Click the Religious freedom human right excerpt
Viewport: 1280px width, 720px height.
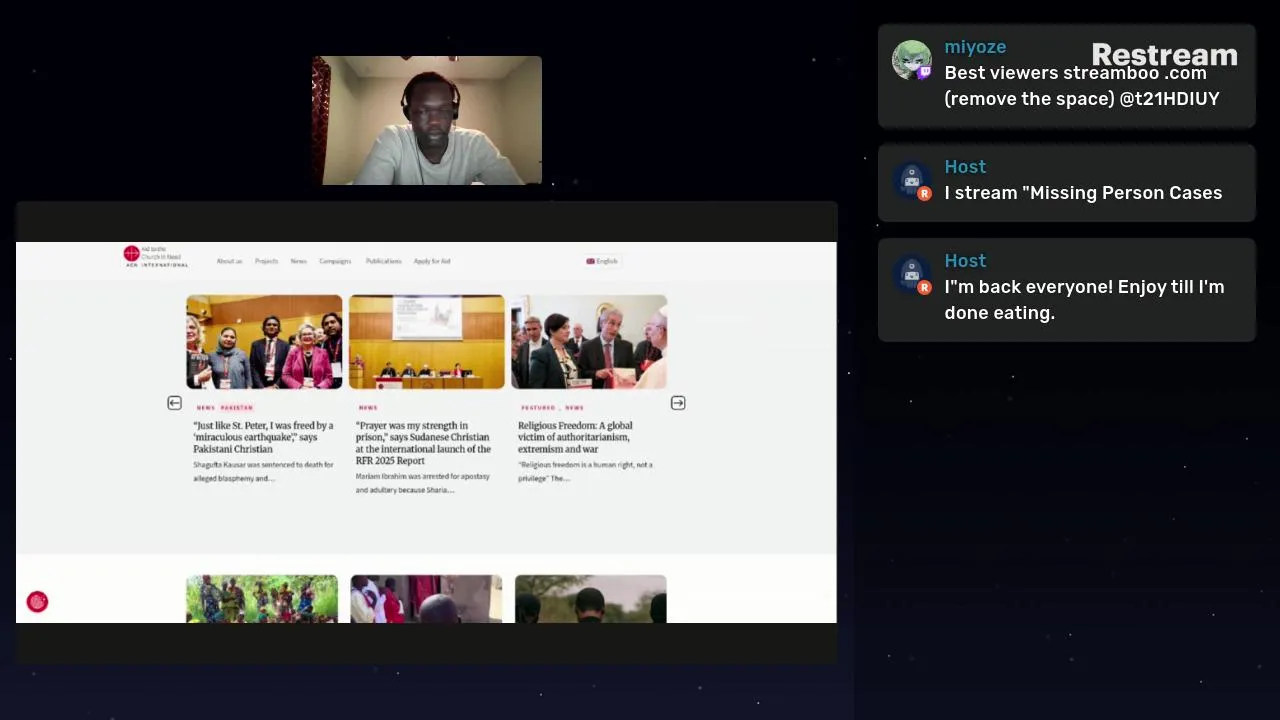coord(585,472)
